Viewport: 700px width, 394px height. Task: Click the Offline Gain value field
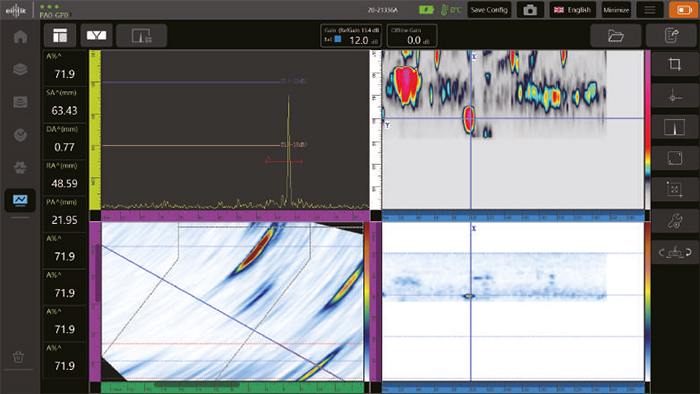coord(412,36)
